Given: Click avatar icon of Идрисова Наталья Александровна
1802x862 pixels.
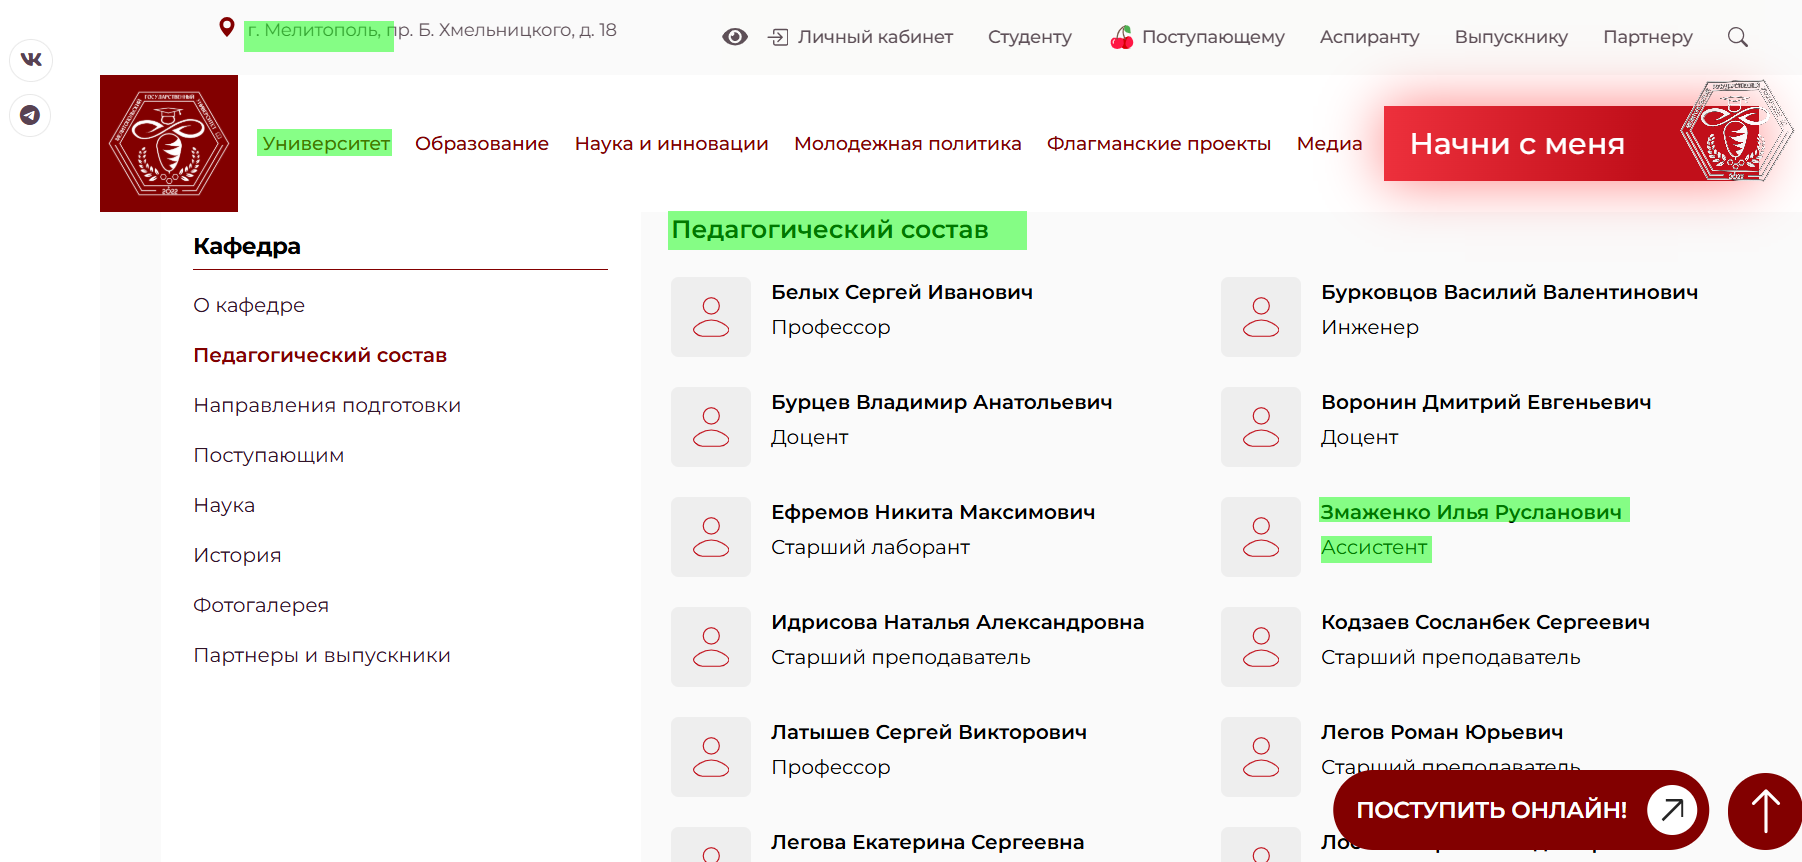Looking at the screenshot, I should click(711, 647).
